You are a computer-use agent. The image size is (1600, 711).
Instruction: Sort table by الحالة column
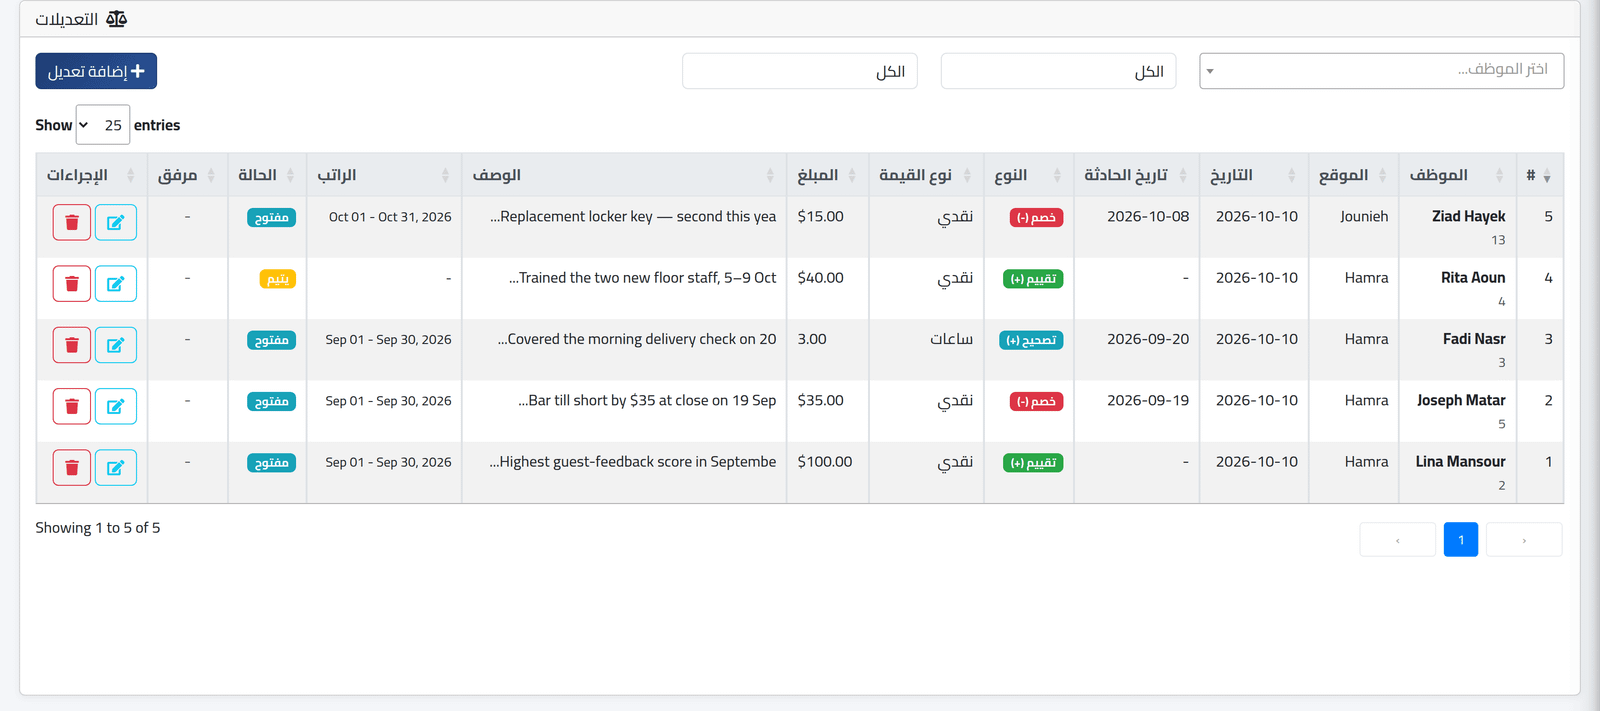click(267, 175)
